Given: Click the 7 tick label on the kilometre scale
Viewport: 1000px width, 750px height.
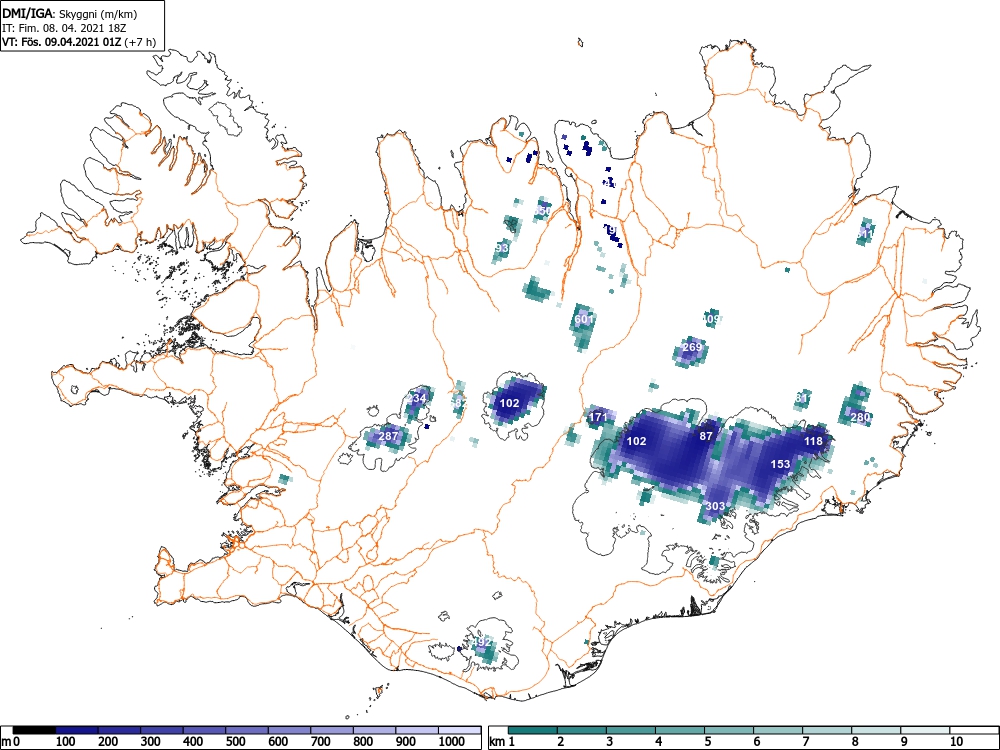Looking at the screenshot, I should click(806, 742).
